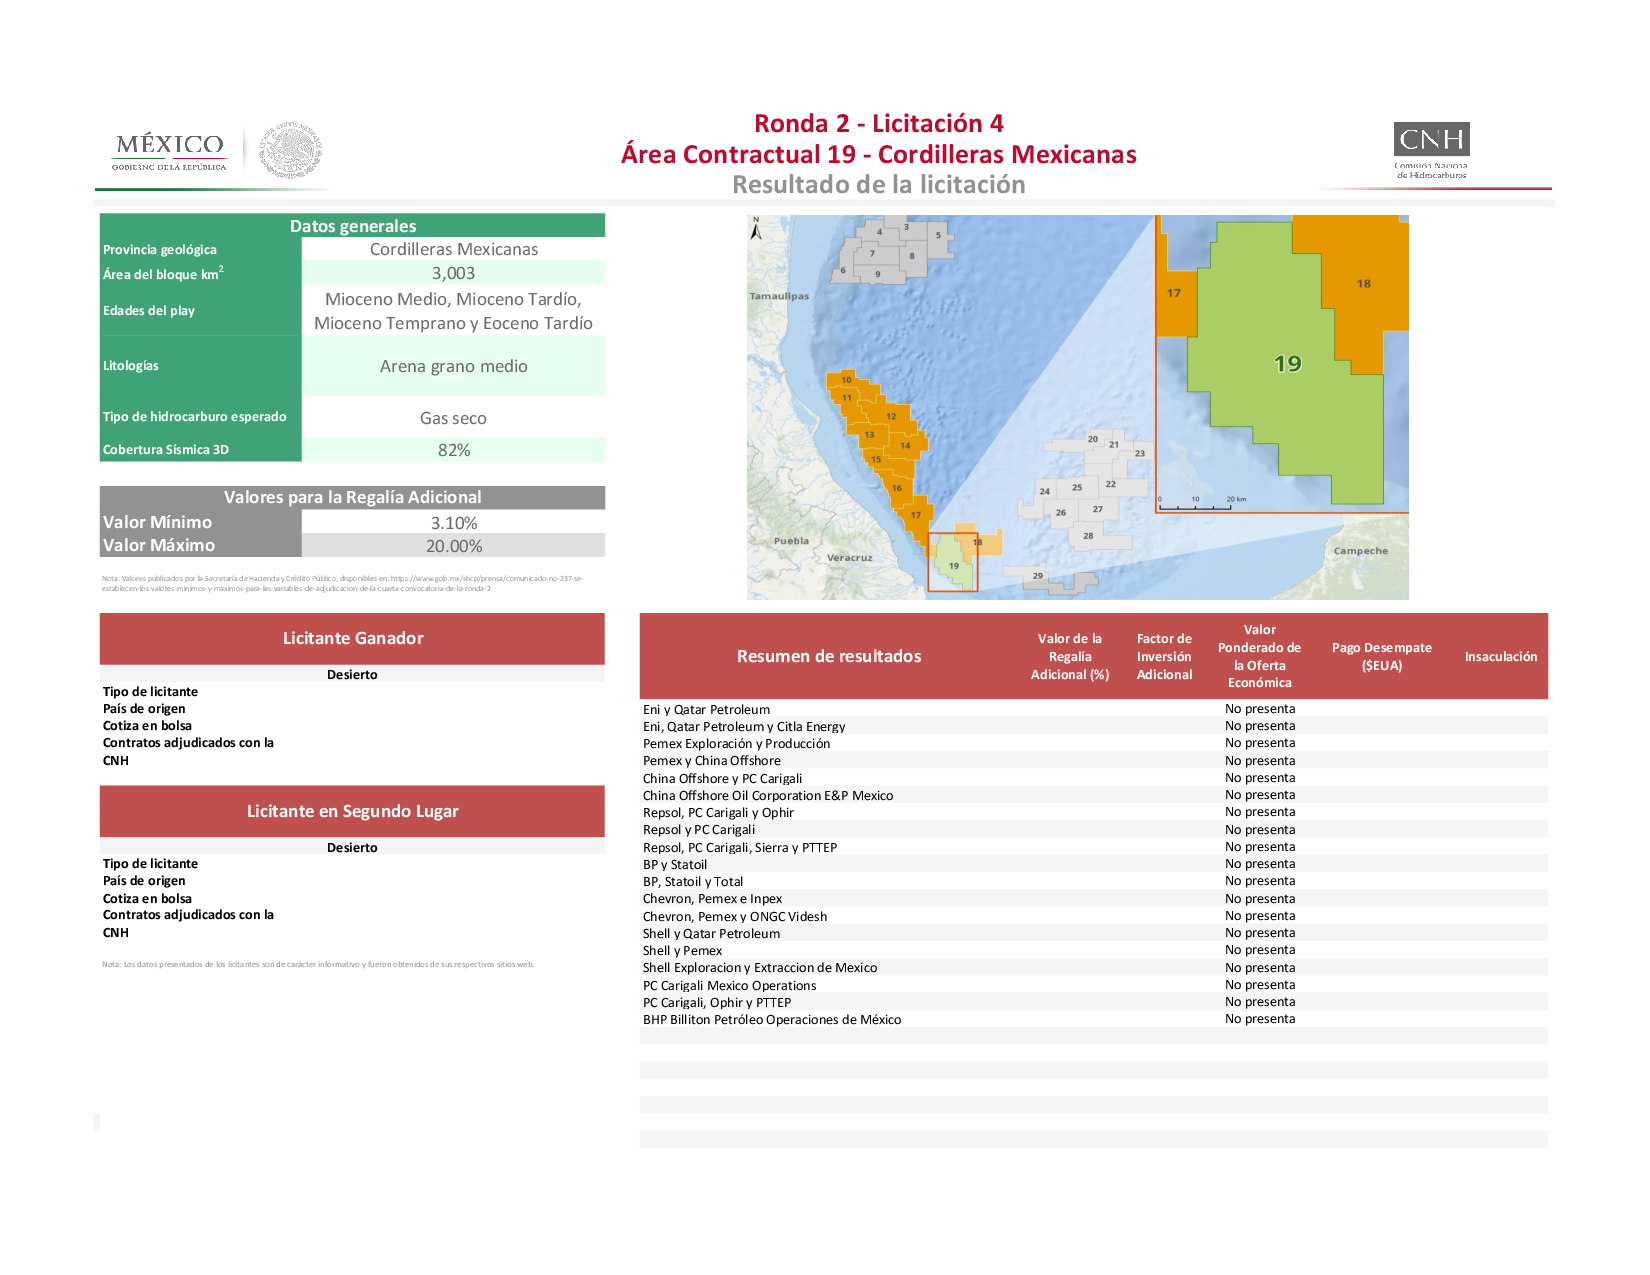Click the '3.10%' minimum value cell

[x=453, y=523]
